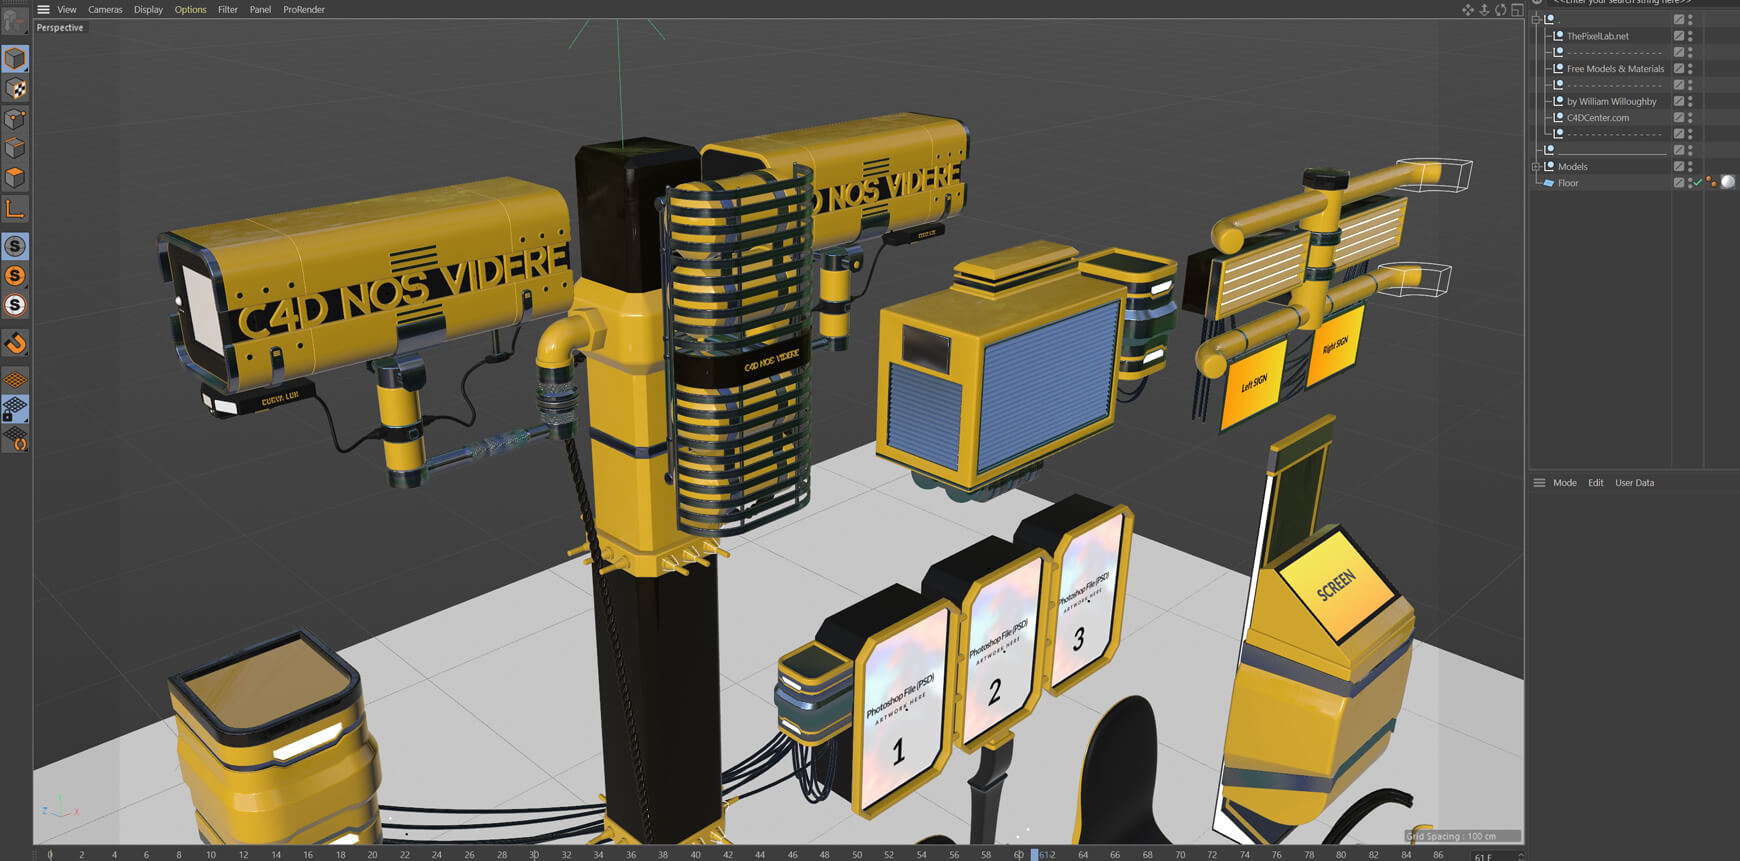Toggle layer box for Free Models & Materials

coord(1679,69)
